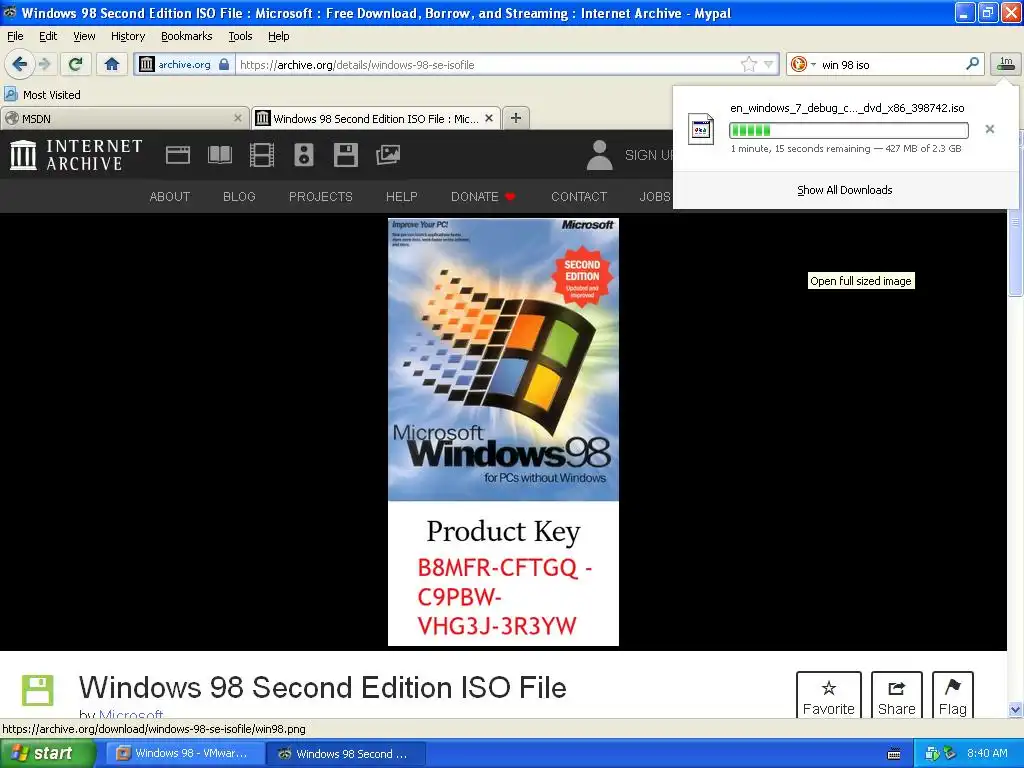The width and height of the screenshot is (1024, 768).
Task: Click the ISO download progress bar
Action: (x=848, y=130)
